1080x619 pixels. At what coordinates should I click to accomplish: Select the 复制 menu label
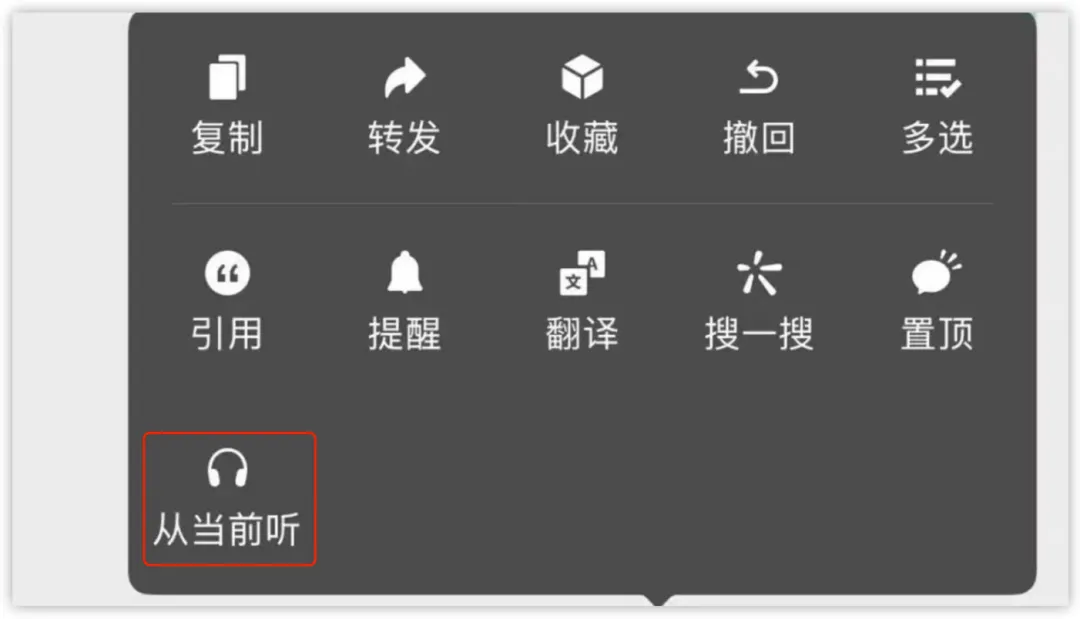point(227,137)
